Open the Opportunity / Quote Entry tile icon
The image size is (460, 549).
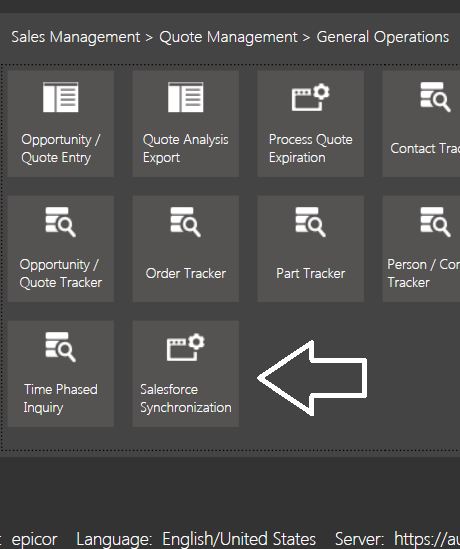[x=61, y=97]
